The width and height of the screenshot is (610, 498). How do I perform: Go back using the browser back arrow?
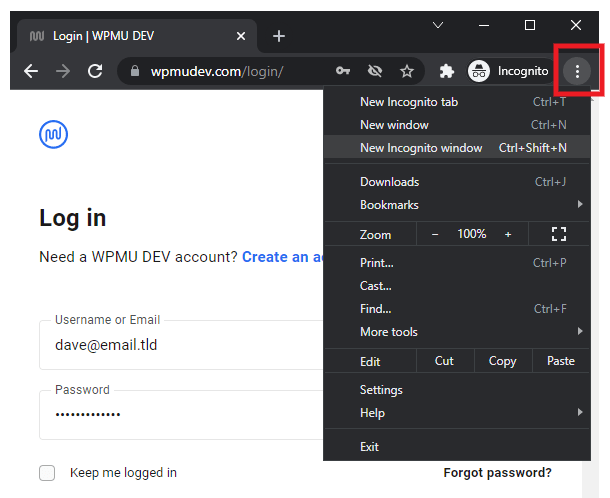(x=31, y=71)
